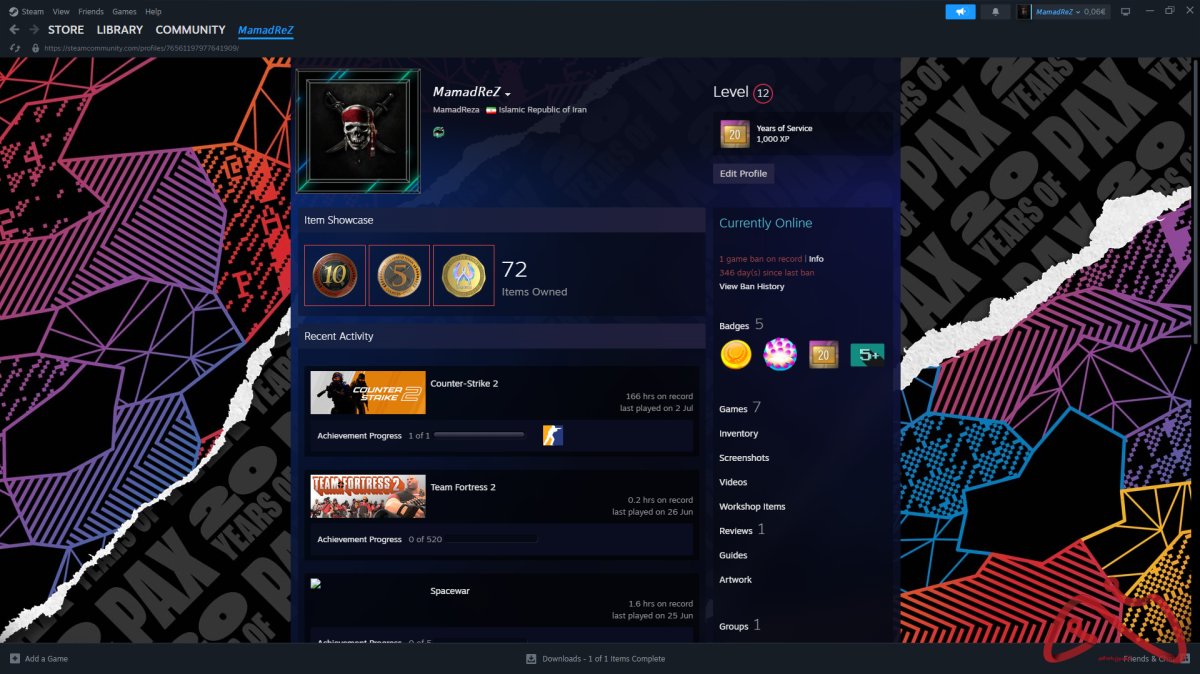Open the Counter-Strike 2 game banner
Image resolution: width=1200 pixels, height=674 pixels.
click(x=367, y=393)
